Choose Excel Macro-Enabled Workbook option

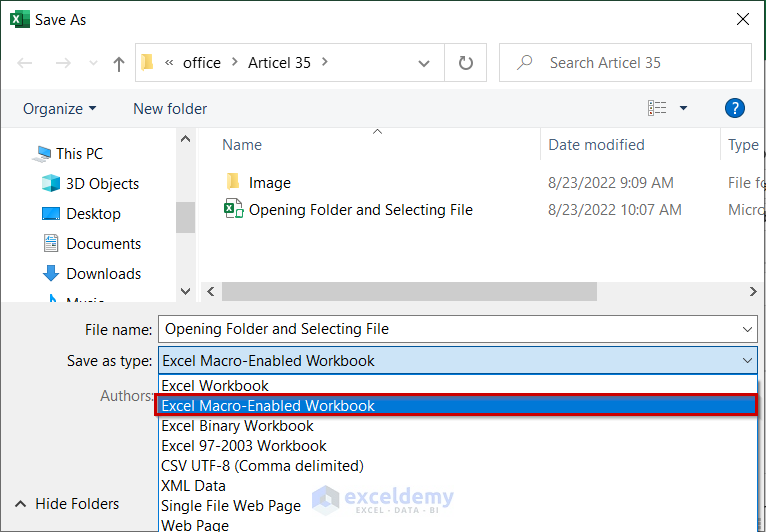pos(268,406)
